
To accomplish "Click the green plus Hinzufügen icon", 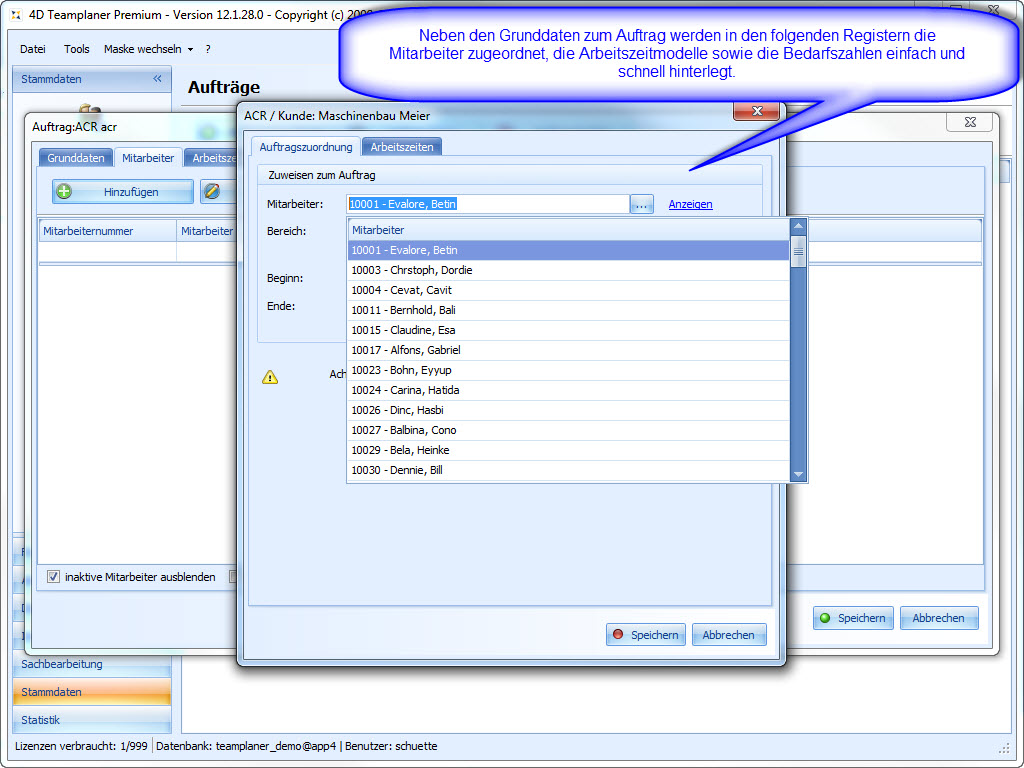I will [x=64, y=192].
